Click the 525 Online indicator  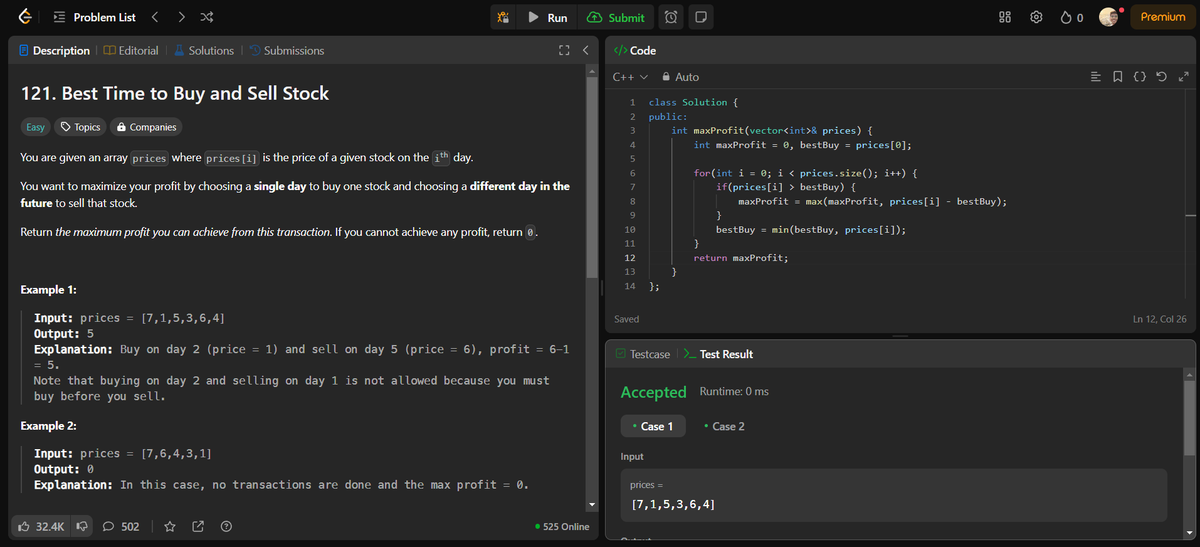click(x=562, y=527)
